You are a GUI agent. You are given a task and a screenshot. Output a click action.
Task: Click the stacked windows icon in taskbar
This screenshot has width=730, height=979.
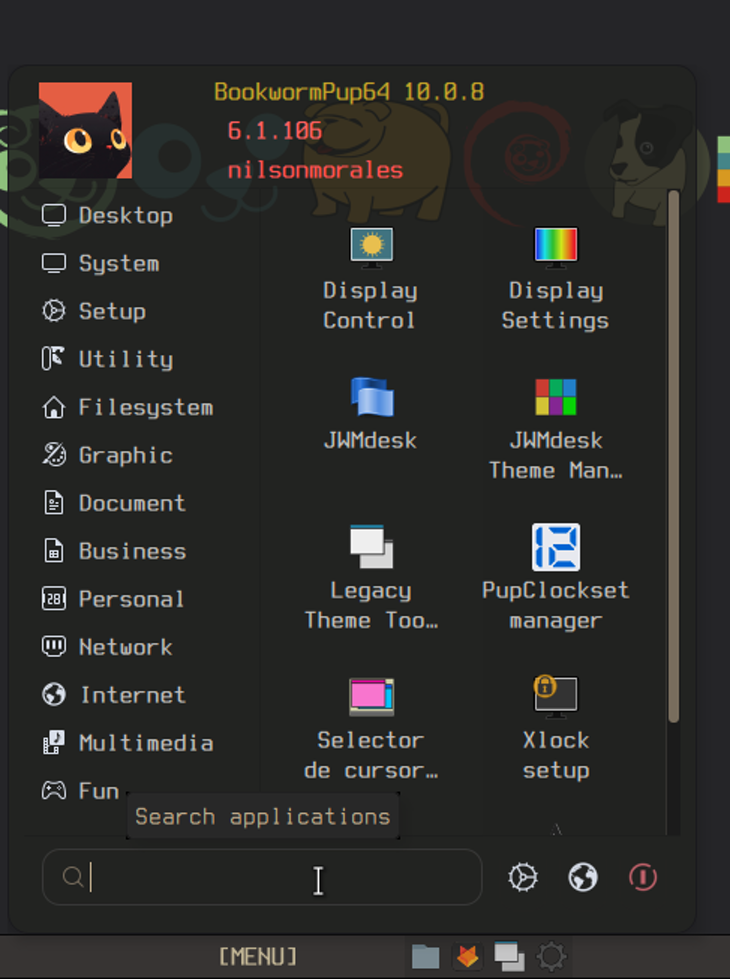pos(509,956)
